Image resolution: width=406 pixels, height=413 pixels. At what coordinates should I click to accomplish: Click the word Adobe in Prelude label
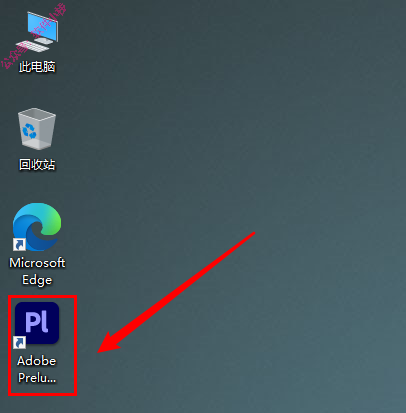pyautogui.click(x=37, y=361)
